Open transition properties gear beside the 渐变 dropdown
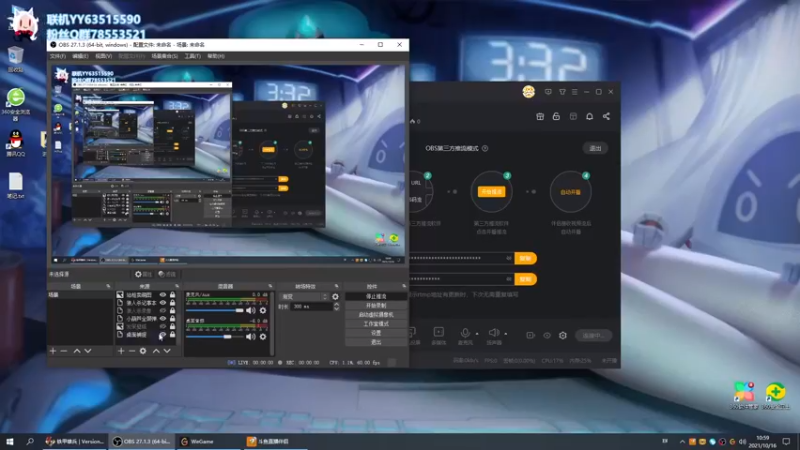This screenshot has width=800, height=450. pos(335,296)
